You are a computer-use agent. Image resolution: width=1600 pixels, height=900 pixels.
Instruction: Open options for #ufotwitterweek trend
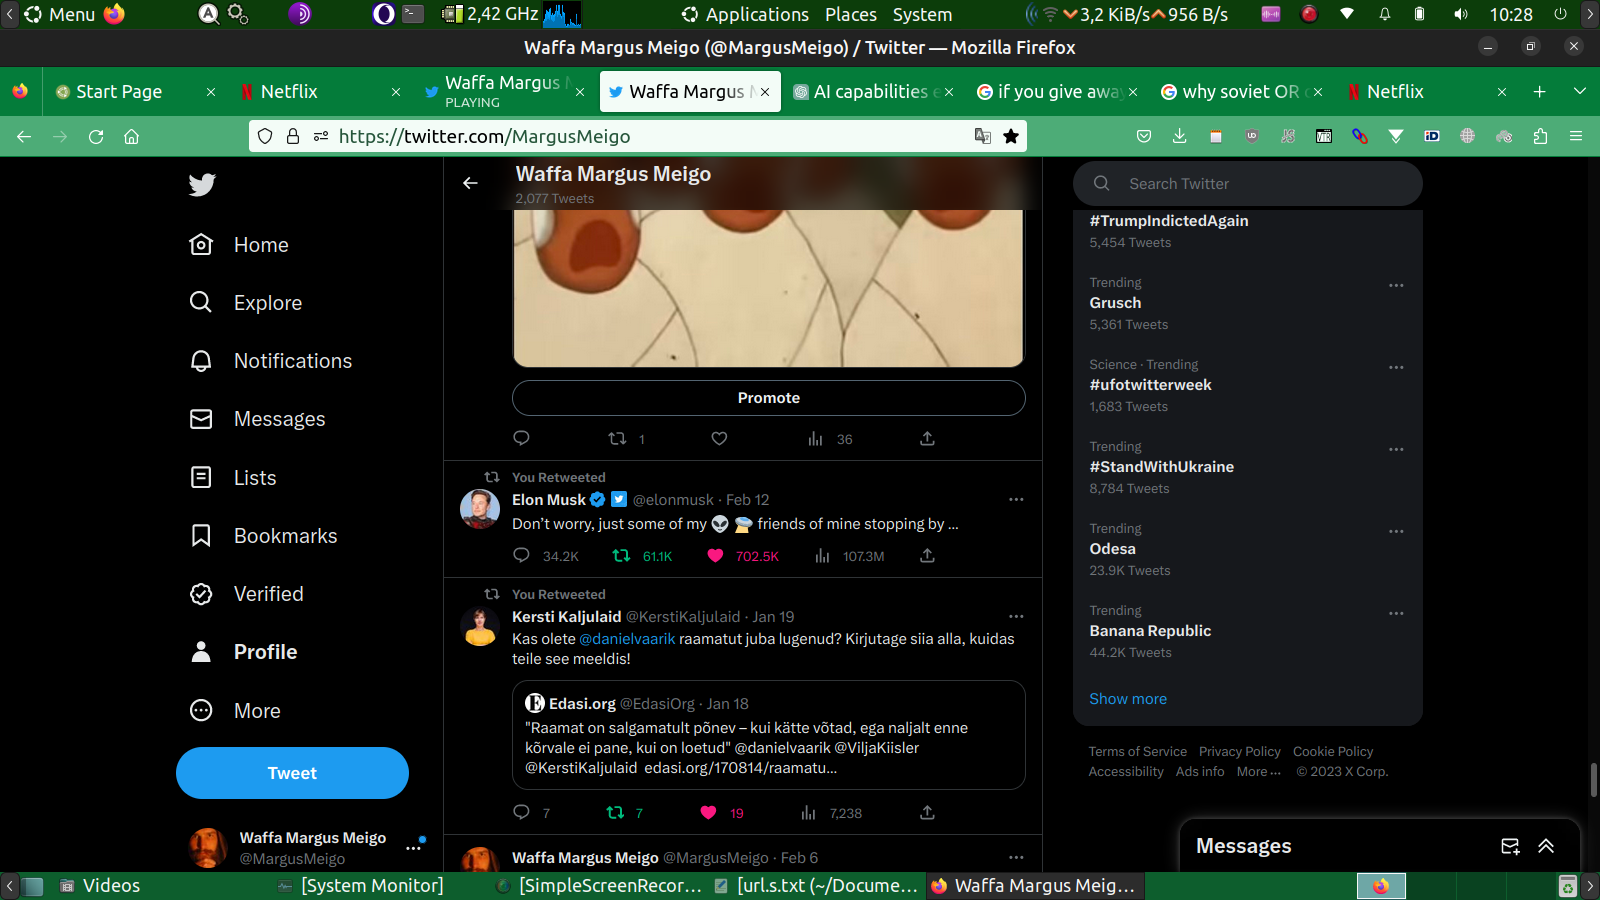point(1396,367)
